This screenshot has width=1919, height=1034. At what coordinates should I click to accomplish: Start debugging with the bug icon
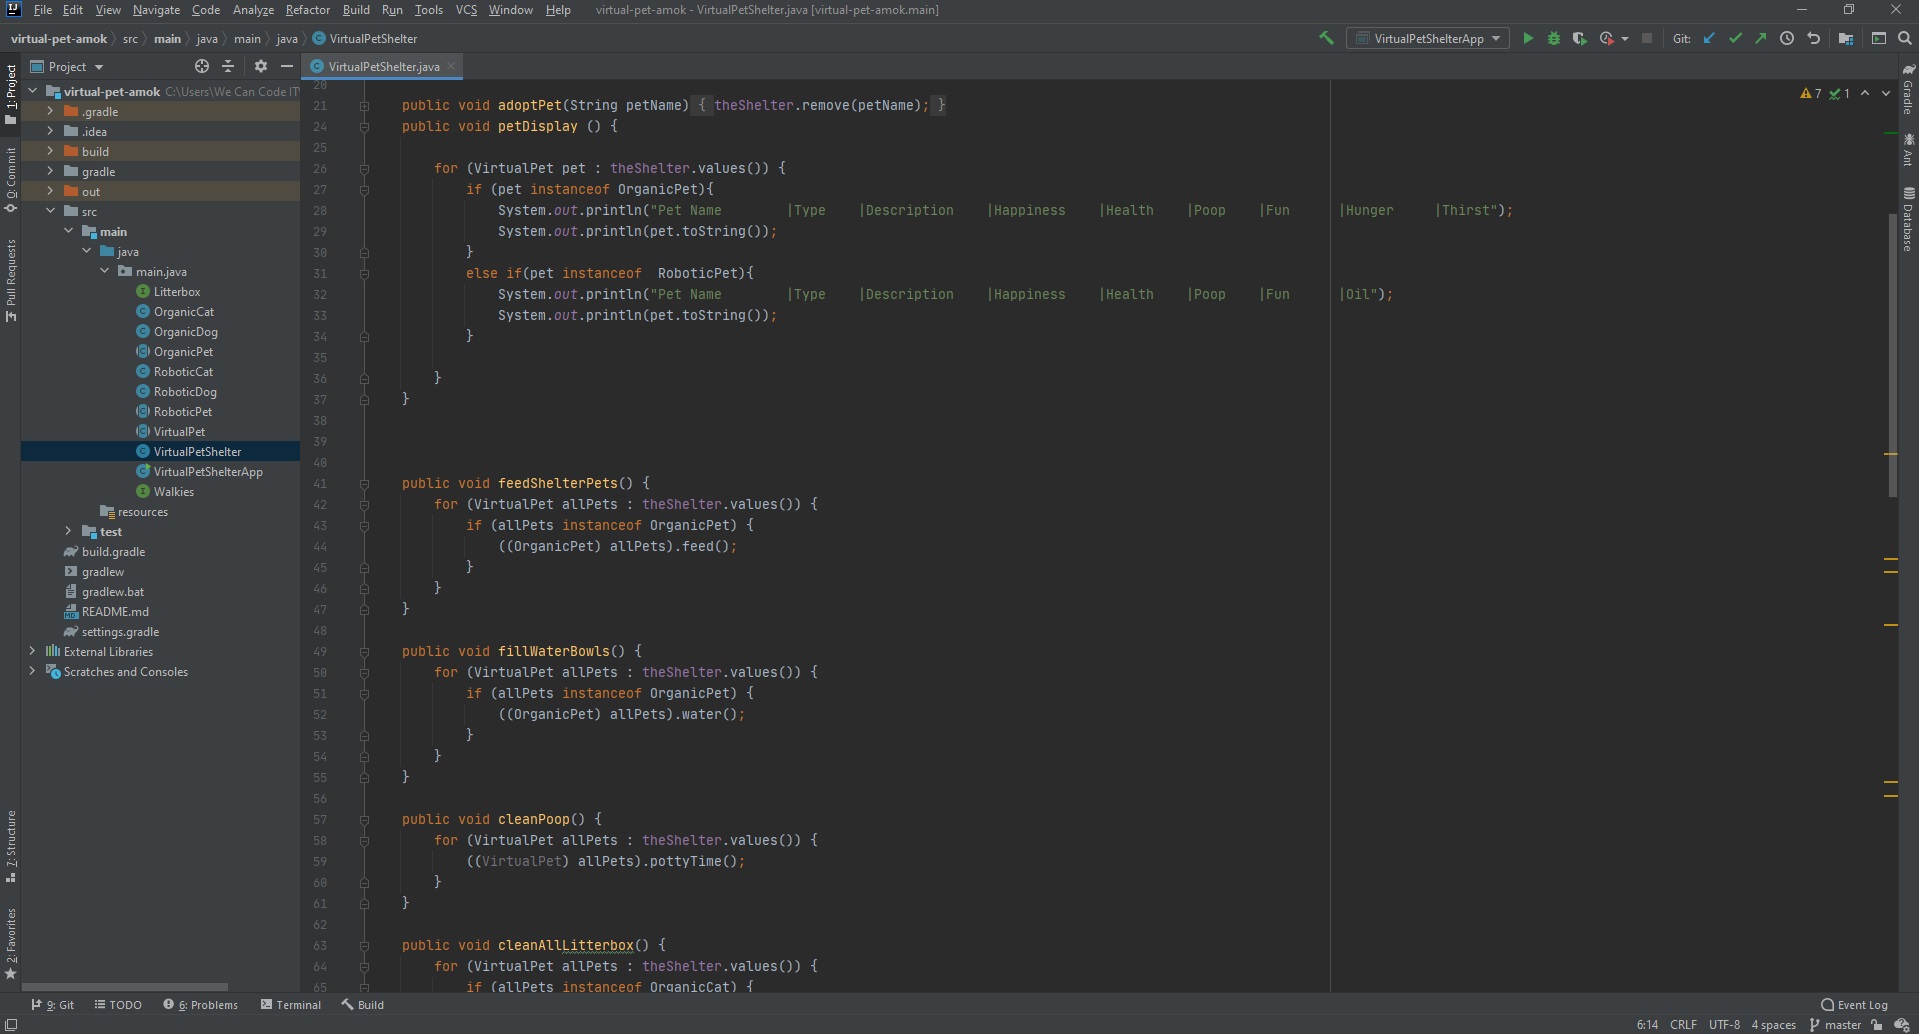(1553, 38)
